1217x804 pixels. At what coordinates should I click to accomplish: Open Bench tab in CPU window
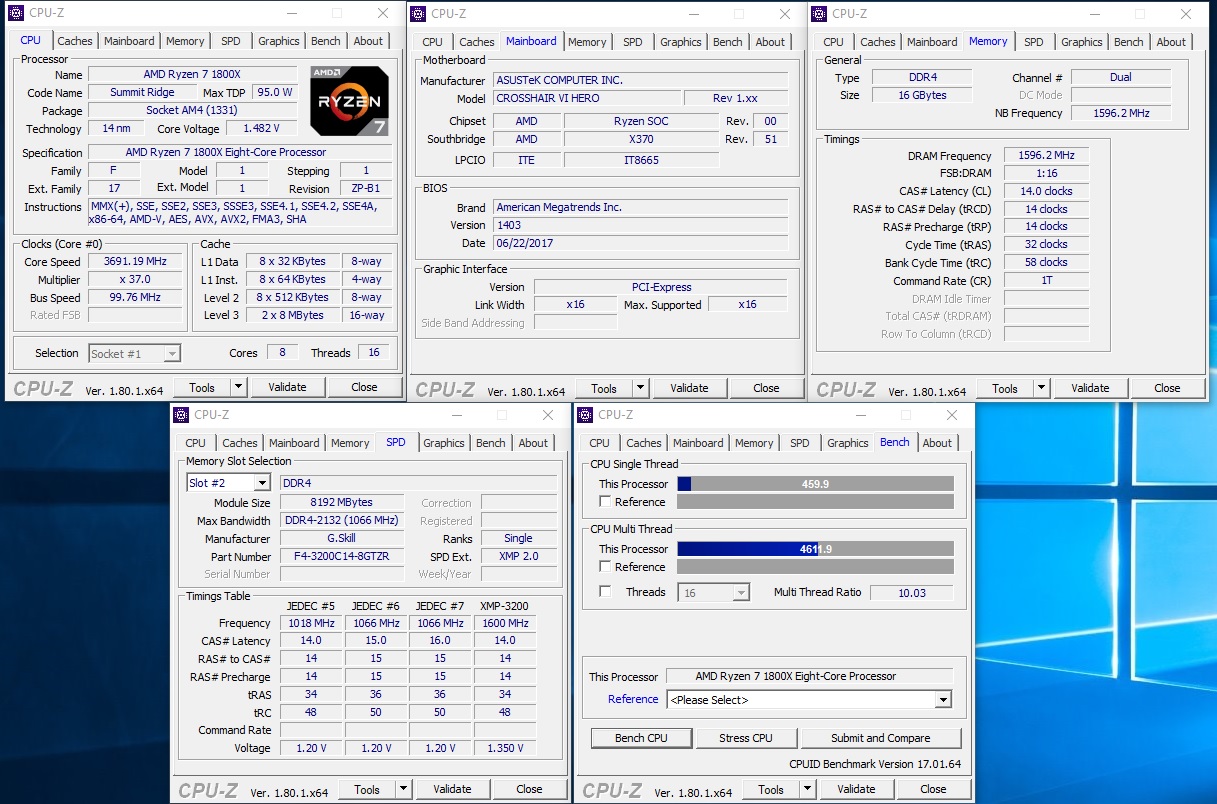[326, 41]
